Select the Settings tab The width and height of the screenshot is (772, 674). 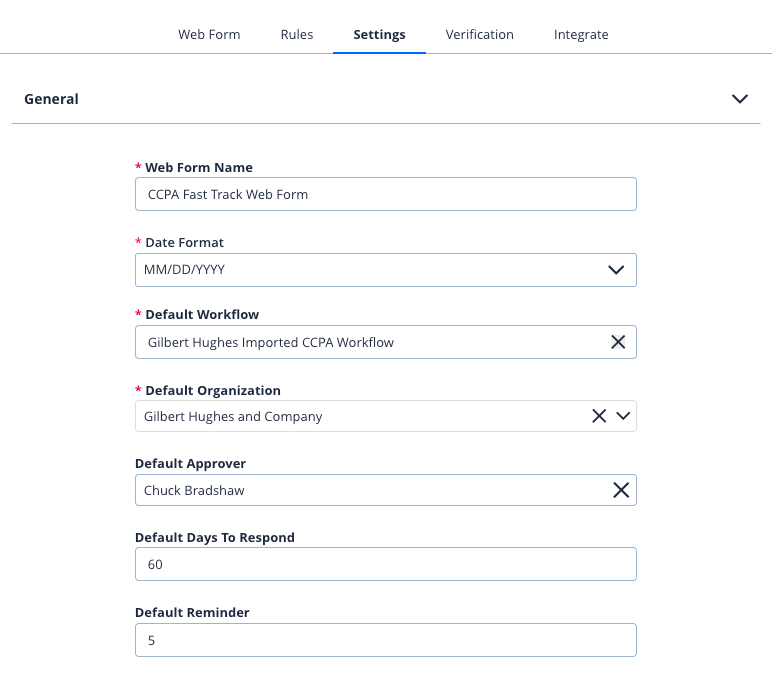coord(379,34)
